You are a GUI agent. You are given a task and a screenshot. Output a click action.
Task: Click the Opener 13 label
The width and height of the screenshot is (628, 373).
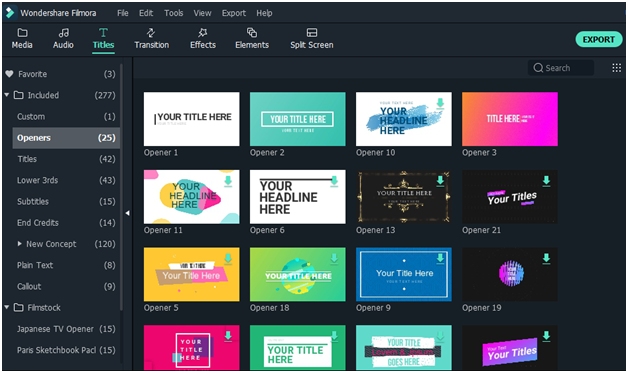[x=375, y=230]
